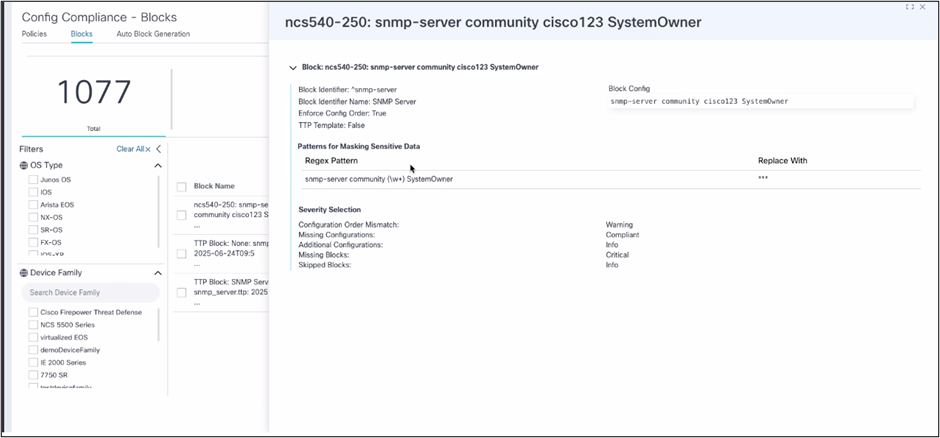The width and height of the screenshot is (940, 438).
Task: Click the Replace With column header
Action: pos(782,161)
